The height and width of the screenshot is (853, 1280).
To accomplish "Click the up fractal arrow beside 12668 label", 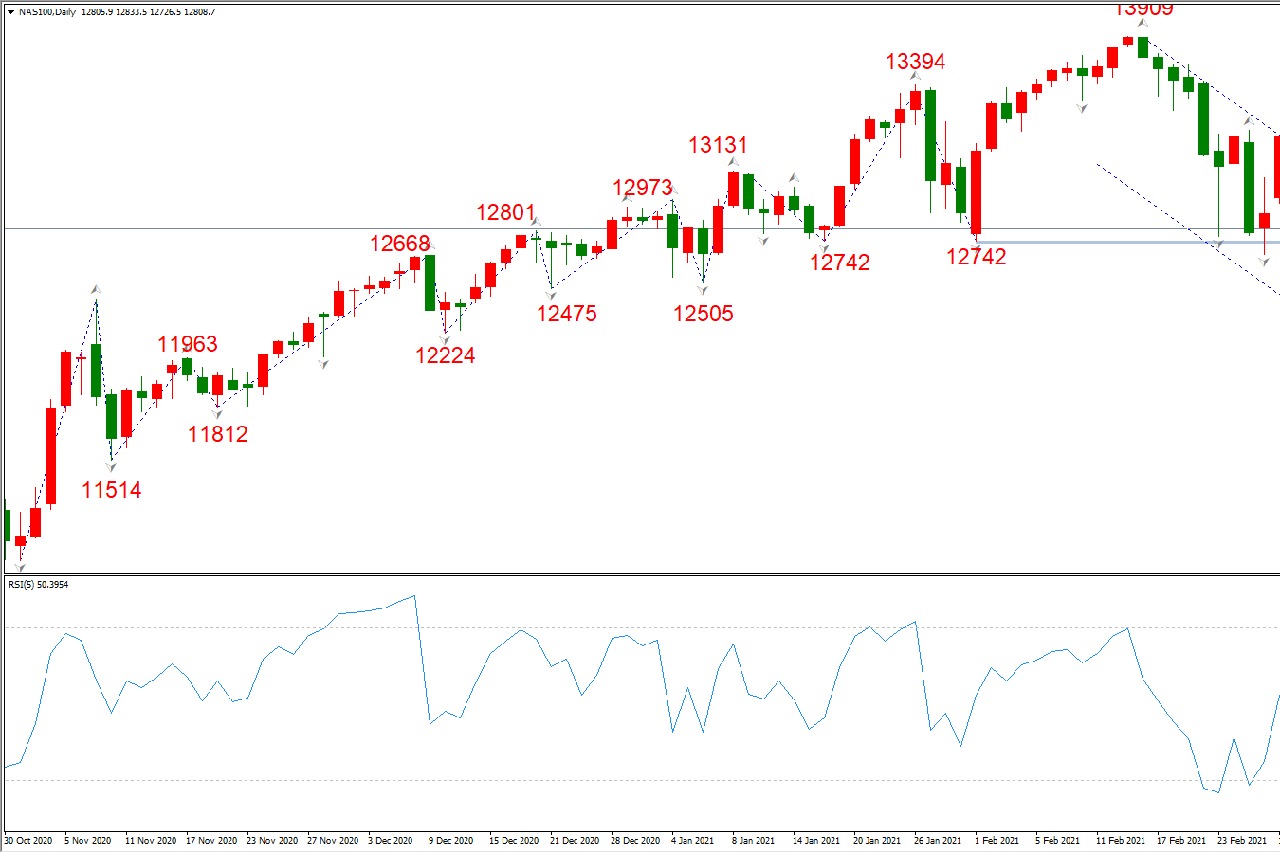I will [x=430, y=245].
